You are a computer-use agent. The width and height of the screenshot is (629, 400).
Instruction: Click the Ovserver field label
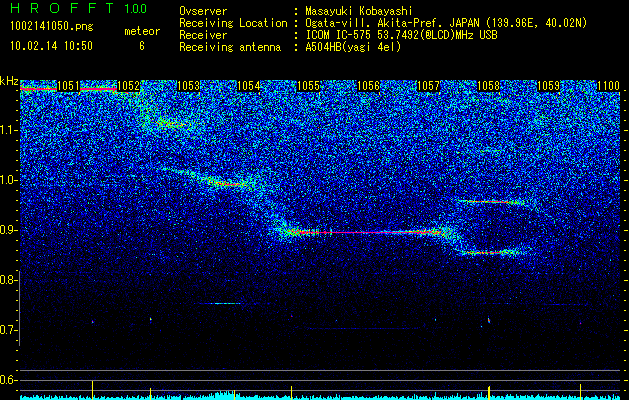[203, 11]
